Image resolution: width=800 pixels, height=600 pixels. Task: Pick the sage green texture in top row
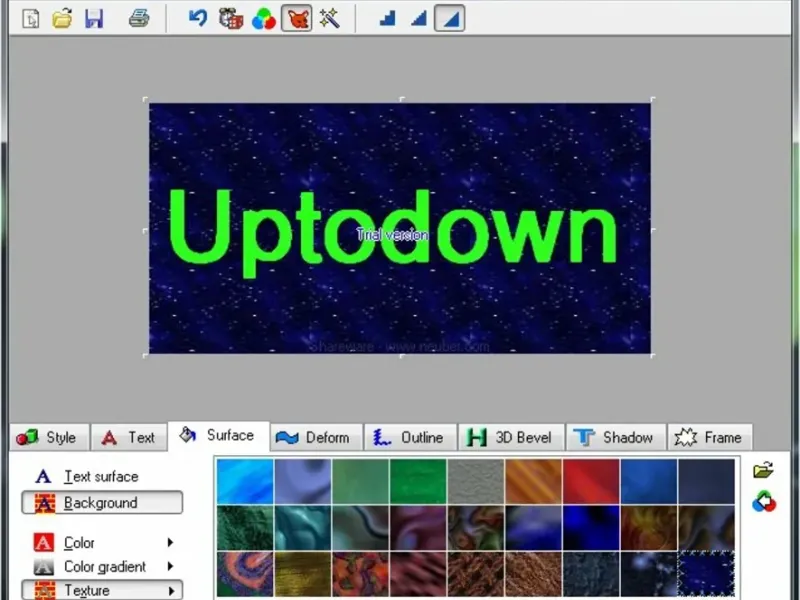coord(360,481)
